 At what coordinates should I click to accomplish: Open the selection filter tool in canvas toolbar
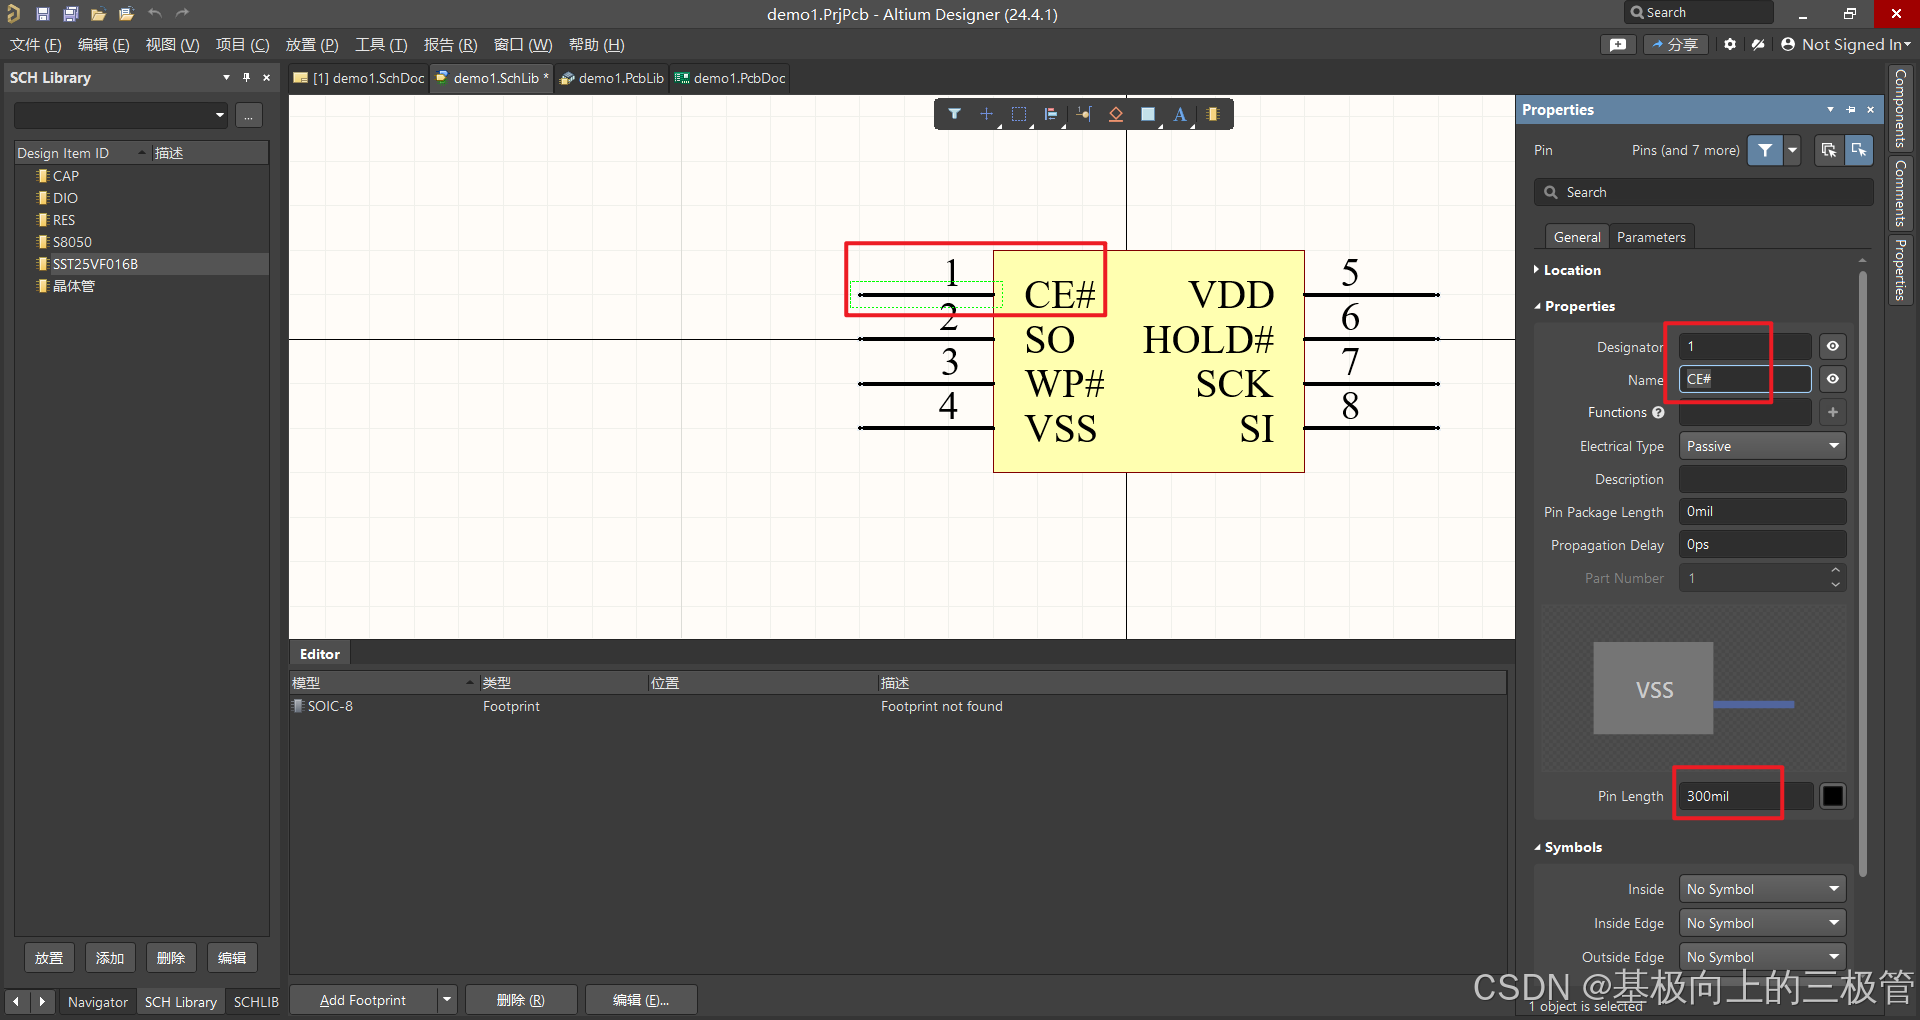click(x=955, y=114)
